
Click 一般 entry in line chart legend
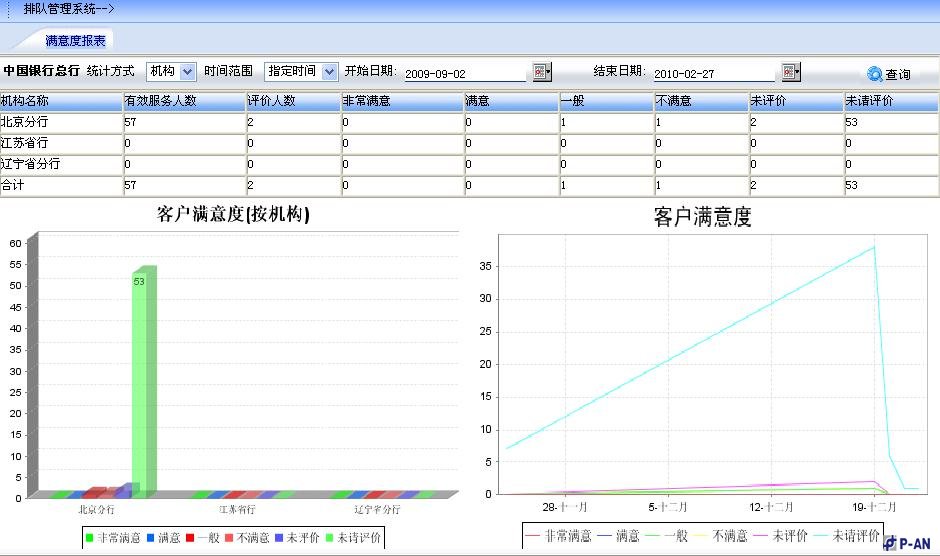pyautogui.click(x=667, y=536)
